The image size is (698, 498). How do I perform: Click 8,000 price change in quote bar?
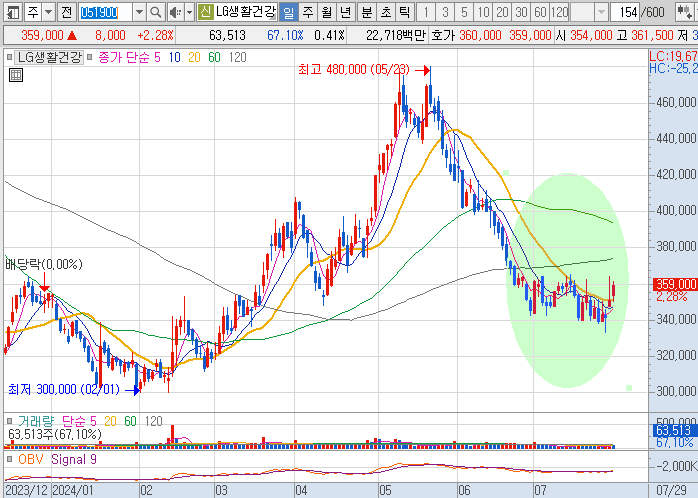tap(110, 35)
